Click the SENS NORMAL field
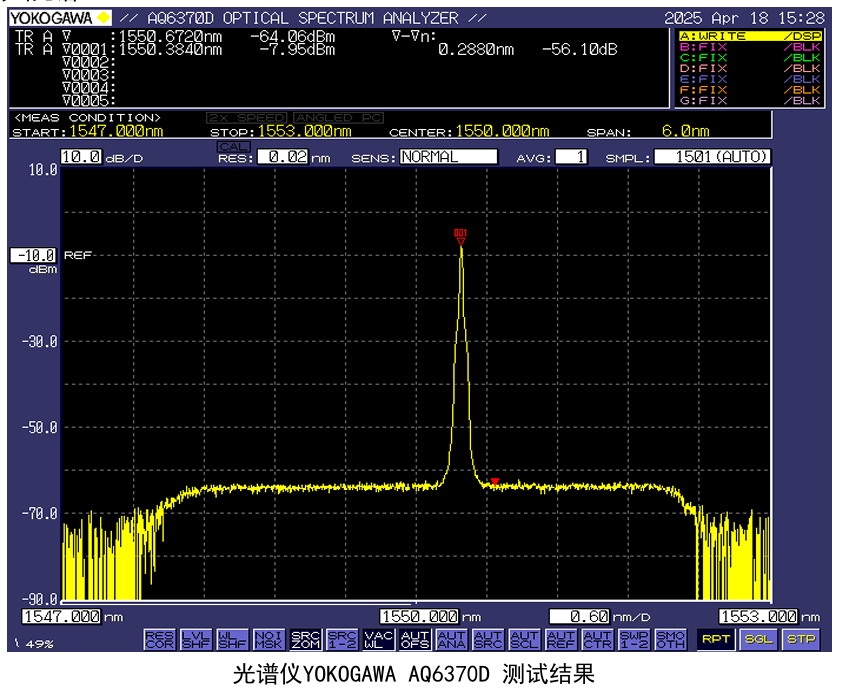This screenshot has height=689, width=845. [448, 157]
